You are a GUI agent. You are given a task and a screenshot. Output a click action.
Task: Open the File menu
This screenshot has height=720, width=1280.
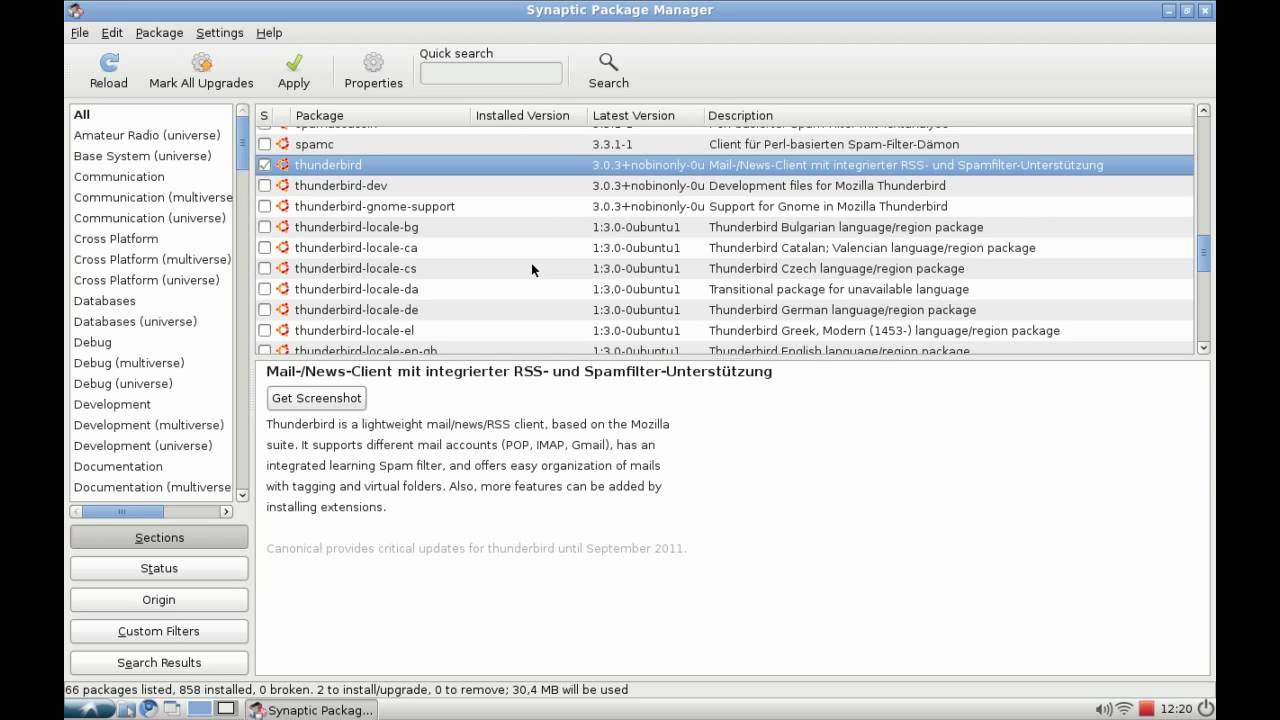point(80,33)
